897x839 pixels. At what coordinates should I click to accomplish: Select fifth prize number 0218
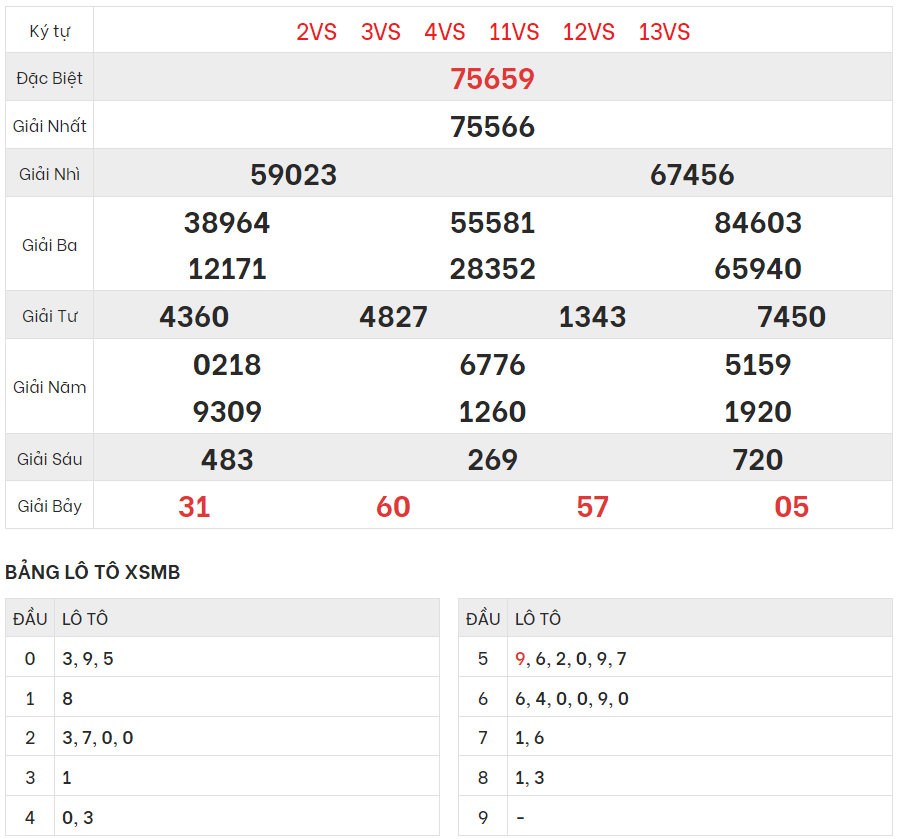227,365
